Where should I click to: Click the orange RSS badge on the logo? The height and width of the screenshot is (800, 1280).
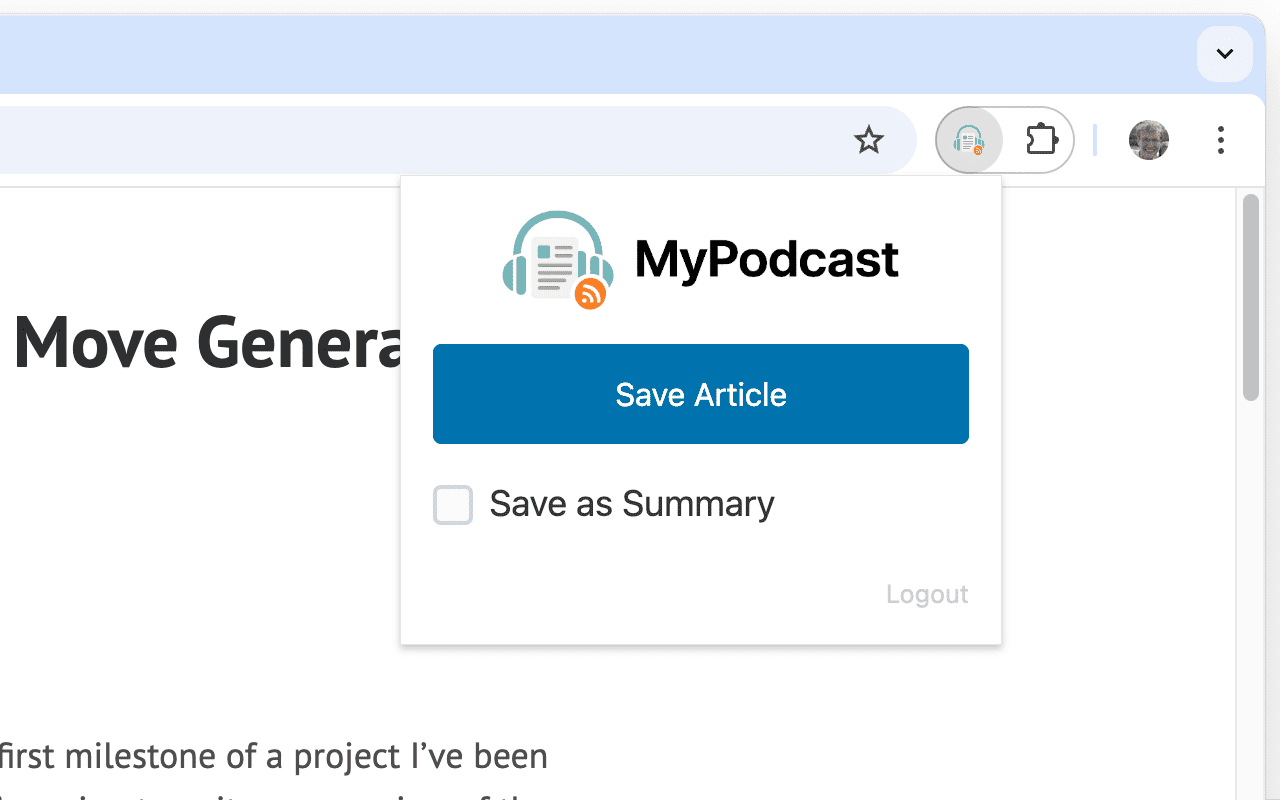[x=590, y=294]
